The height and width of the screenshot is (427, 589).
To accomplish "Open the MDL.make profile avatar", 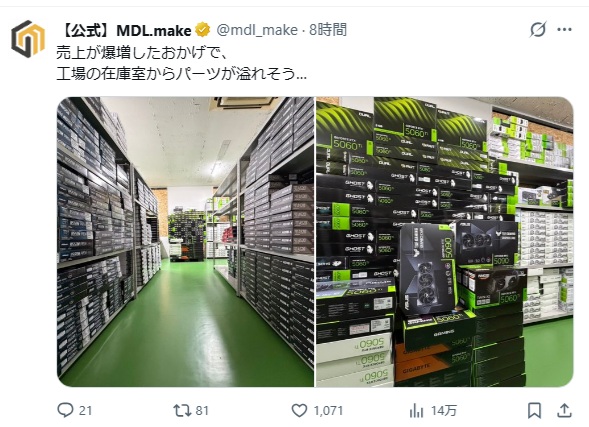I will point(28,39).
